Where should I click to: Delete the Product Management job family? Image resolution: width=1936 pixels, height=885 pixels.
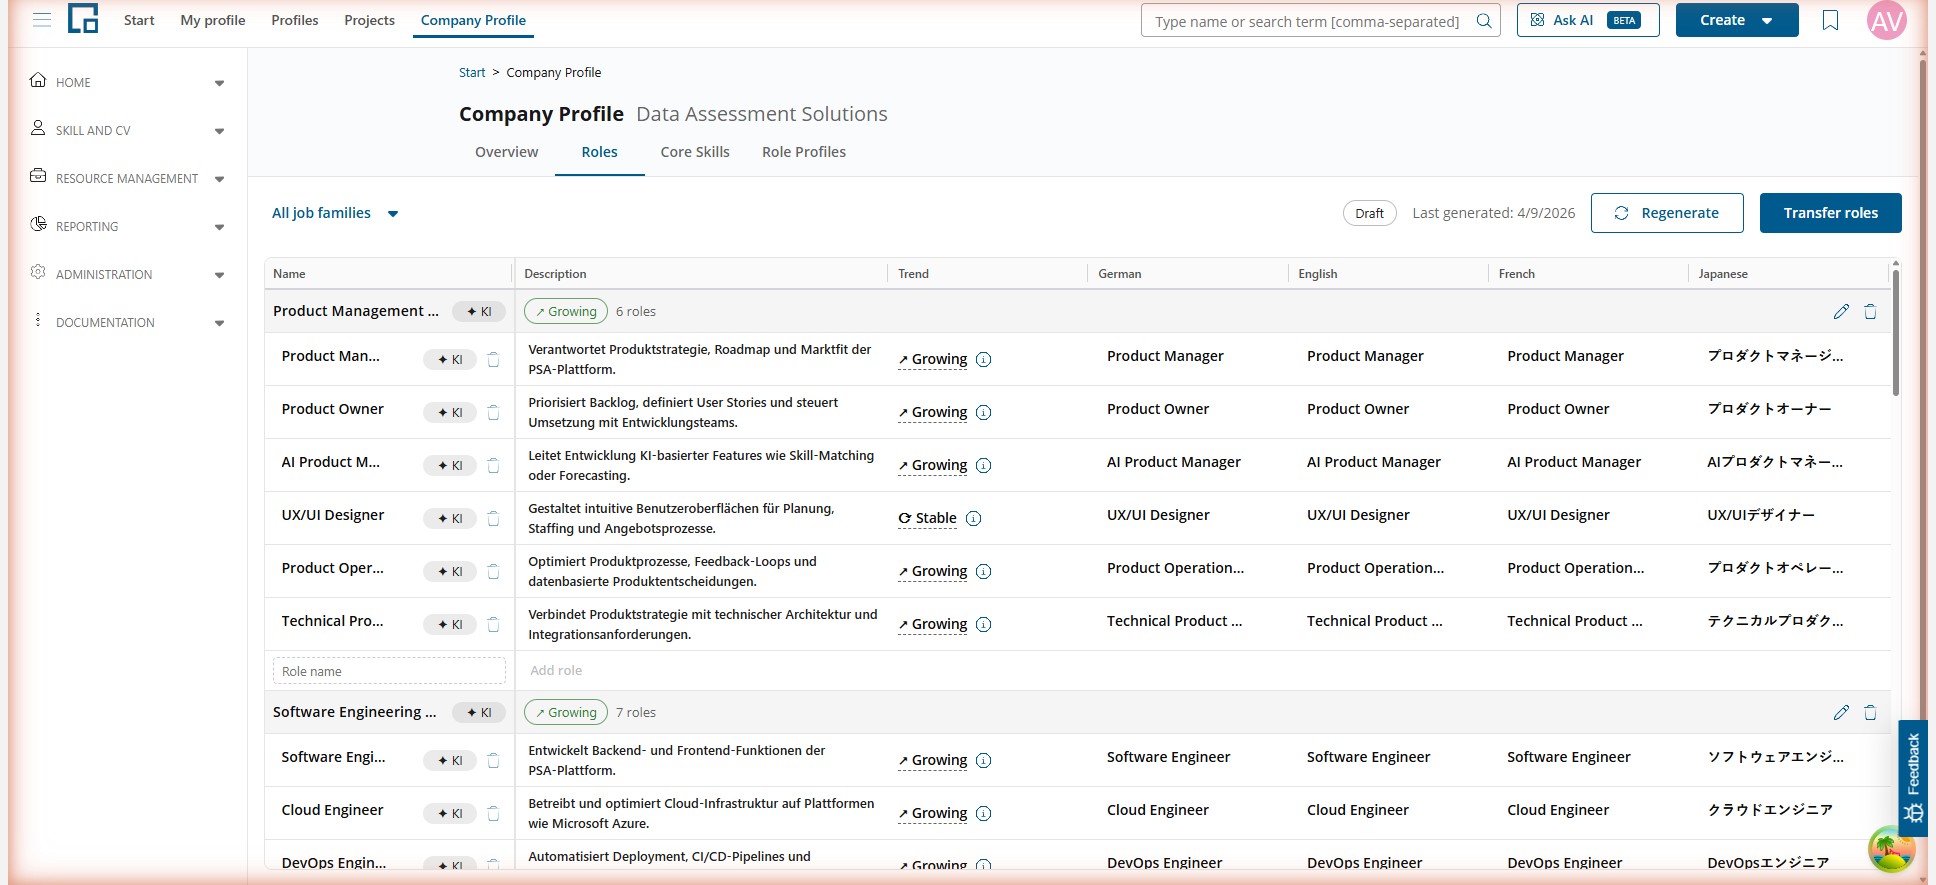click(x=1870, y=311)
